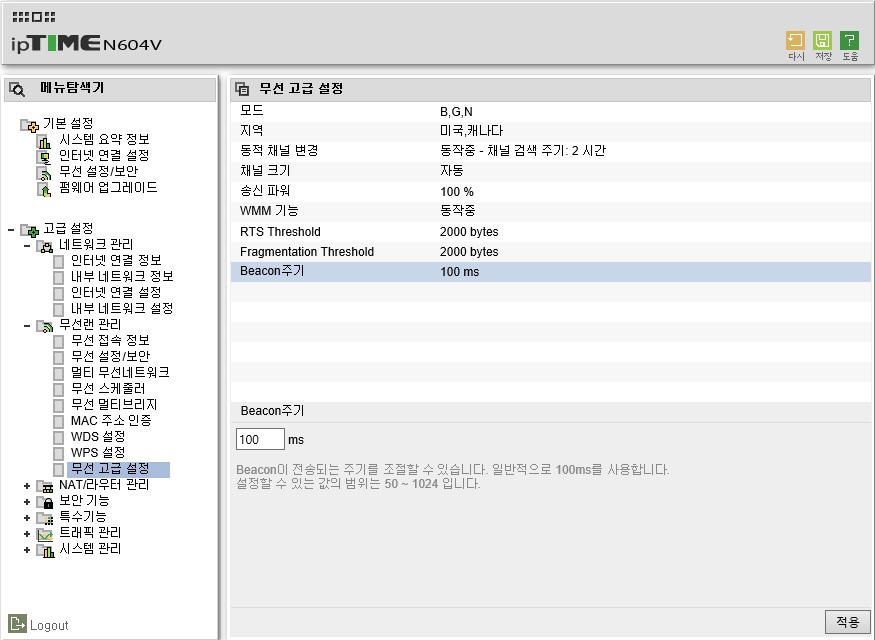Click the 펌웨어 업그레이드 icon
Screen dimensions: 875x640
(44, 190)
